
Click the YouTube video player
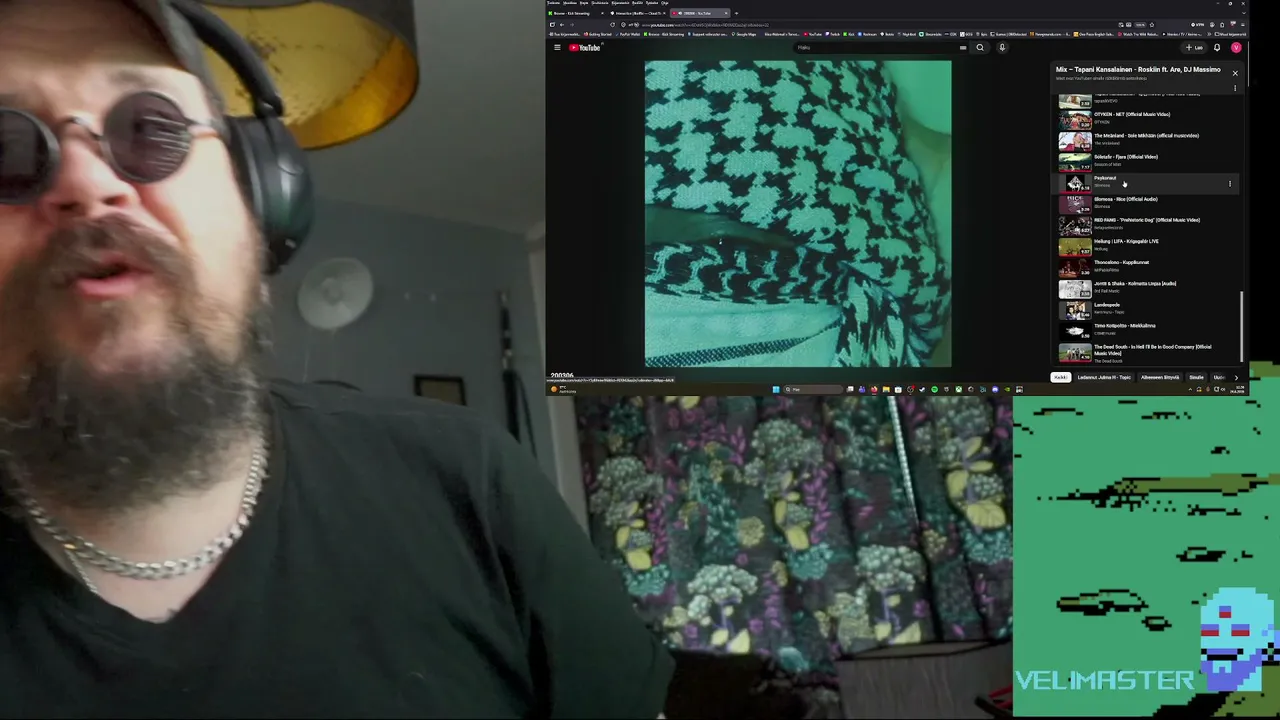click(798, 214)
